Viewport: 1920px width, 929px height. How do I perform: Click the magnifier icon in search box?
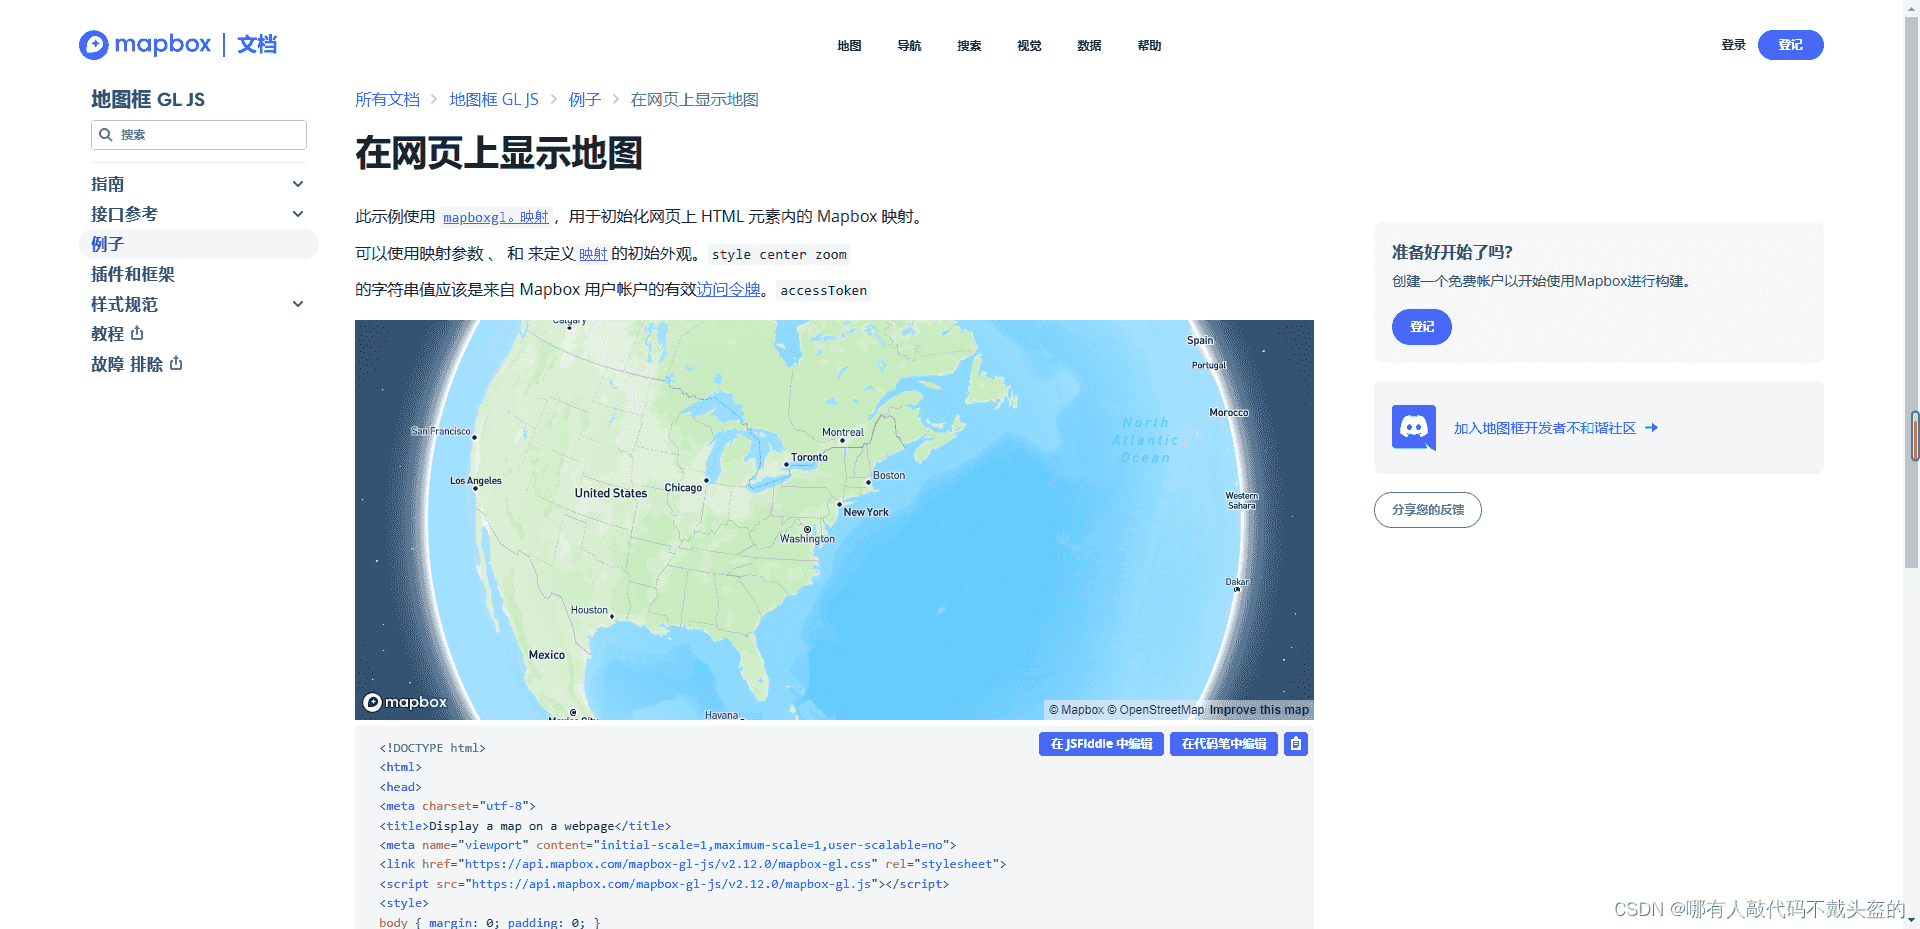click(106, 135)
